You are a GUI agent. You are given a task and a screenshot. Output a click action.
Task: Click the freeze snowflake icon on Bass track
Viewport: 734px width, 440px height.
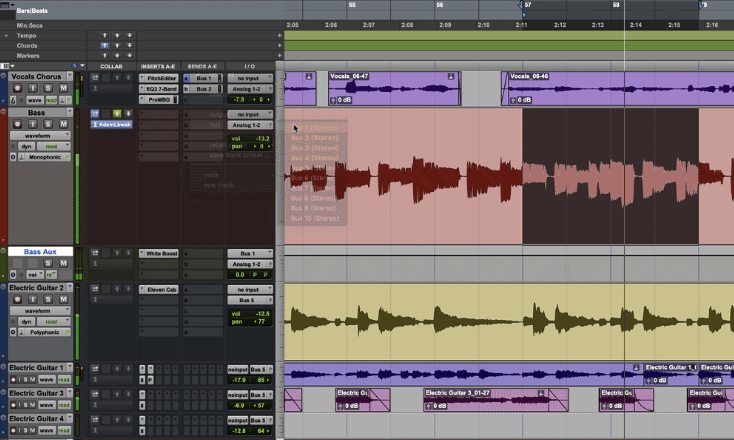pyautogui.click(x=13, y=147)
